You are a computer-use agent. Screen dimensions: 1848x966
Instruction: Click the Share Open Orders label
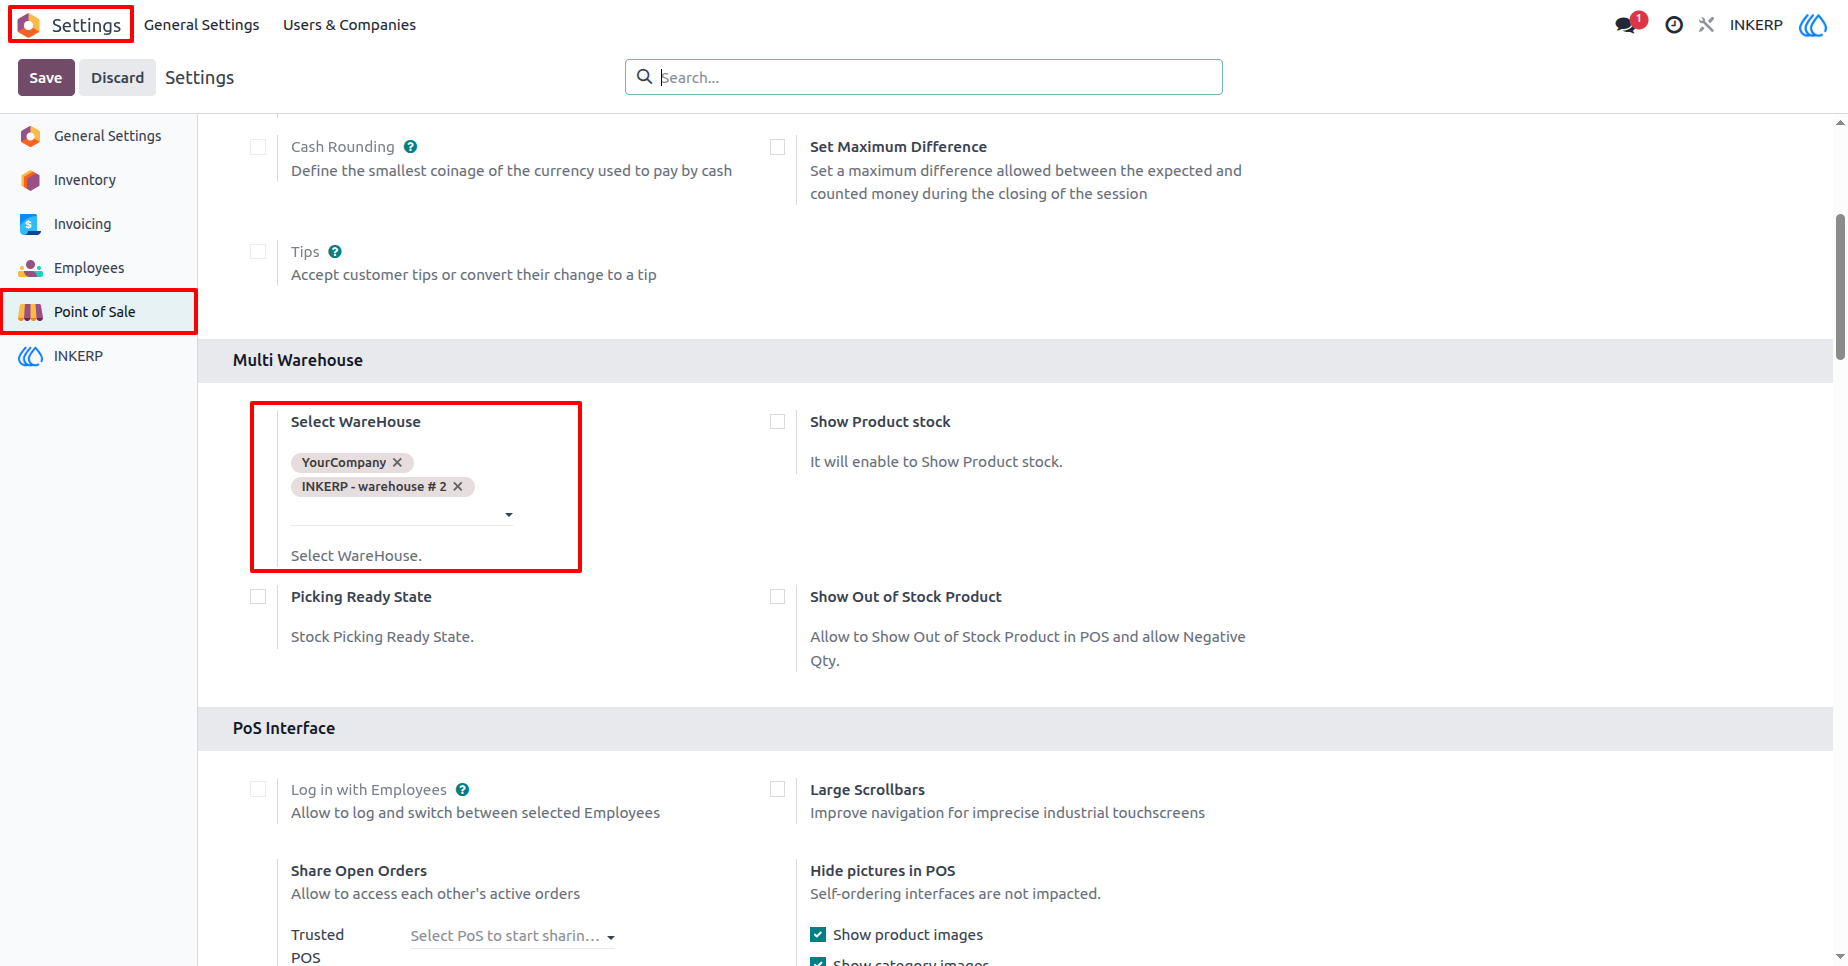[359, 871]
